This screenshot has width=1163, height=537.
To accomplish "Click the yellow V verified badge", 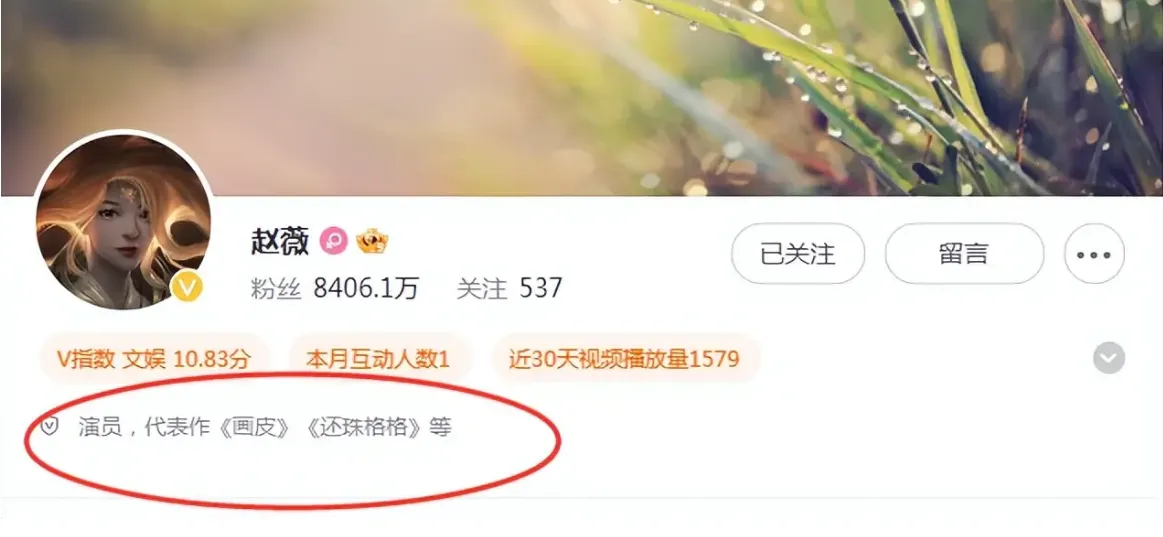I will pos(187,287).
